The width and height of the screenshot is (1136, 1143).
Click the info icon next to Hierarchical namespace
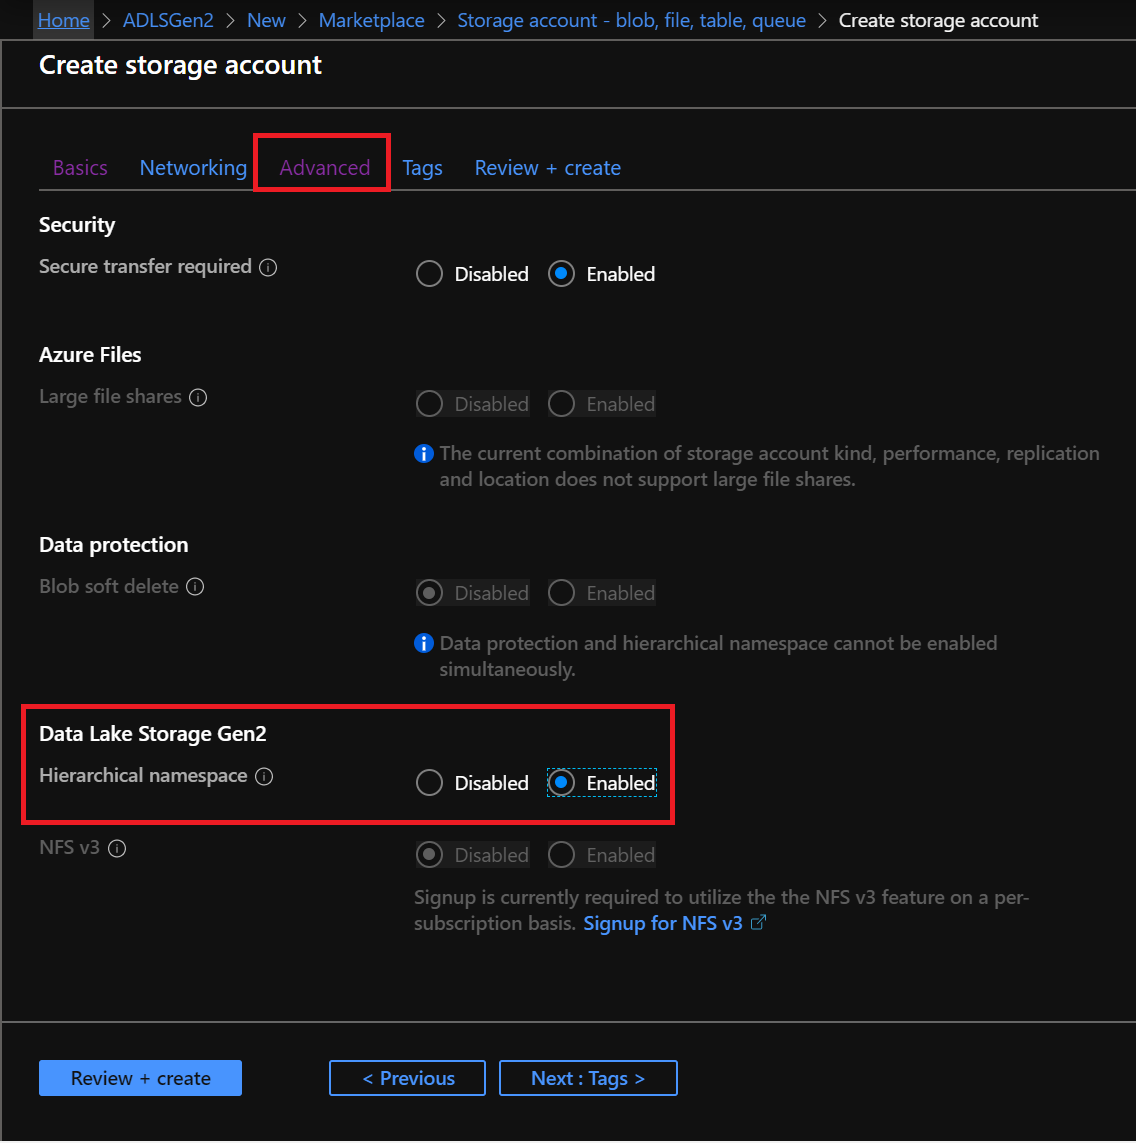(263, 776)
